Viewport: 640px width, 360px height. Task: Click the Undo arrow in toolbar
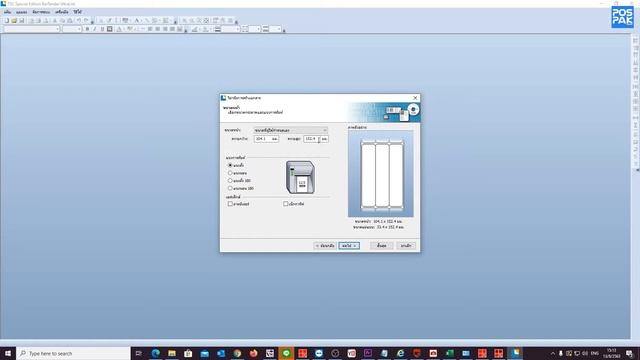[x=78, y=20]
